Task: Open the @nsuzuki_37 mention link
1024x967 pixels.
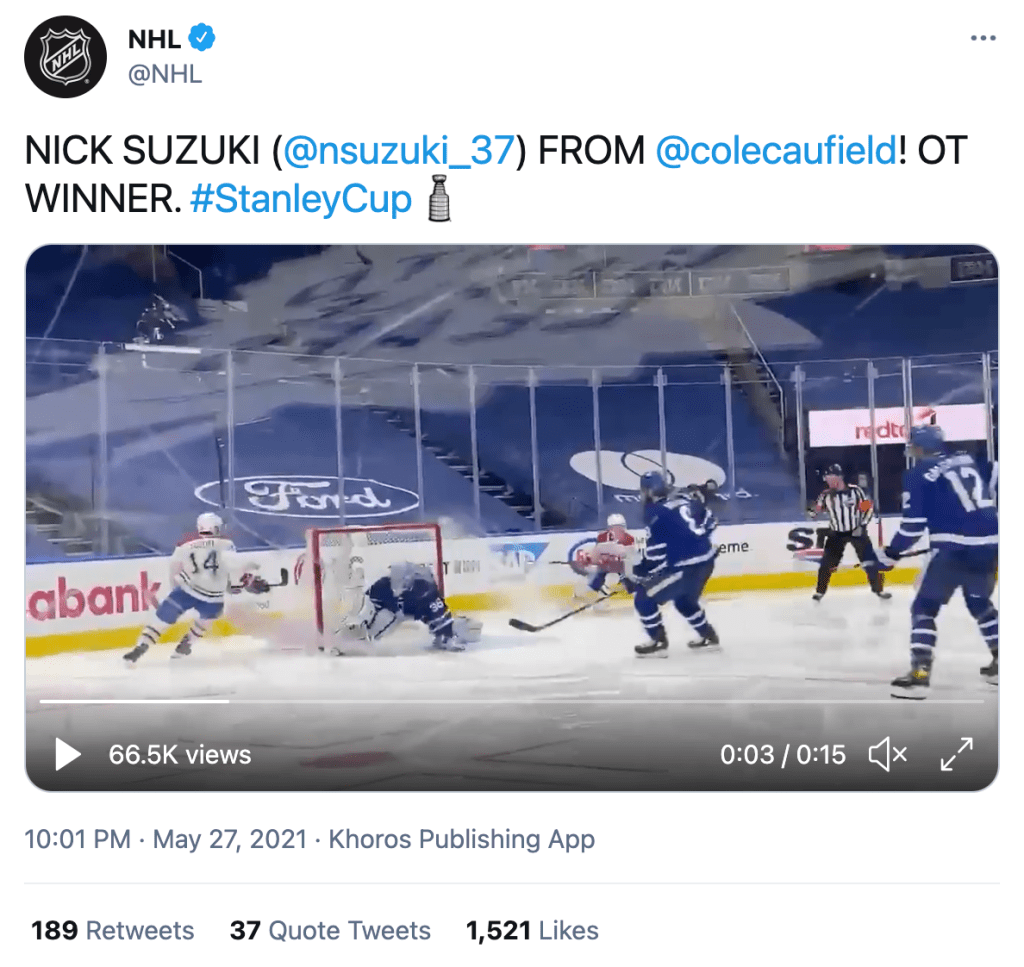Action: tap(401, 151)
